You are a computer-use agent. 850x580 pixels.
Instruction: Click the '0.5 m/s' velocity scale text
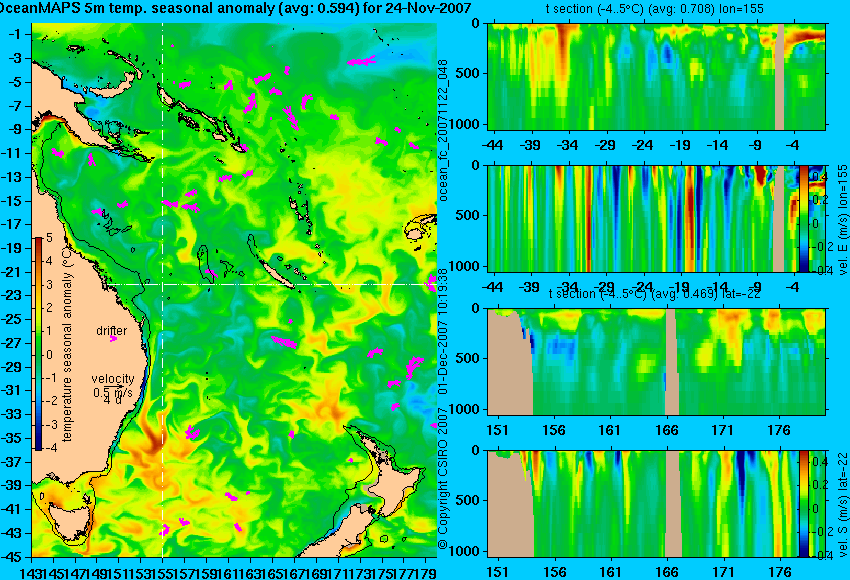pos(113,392)
